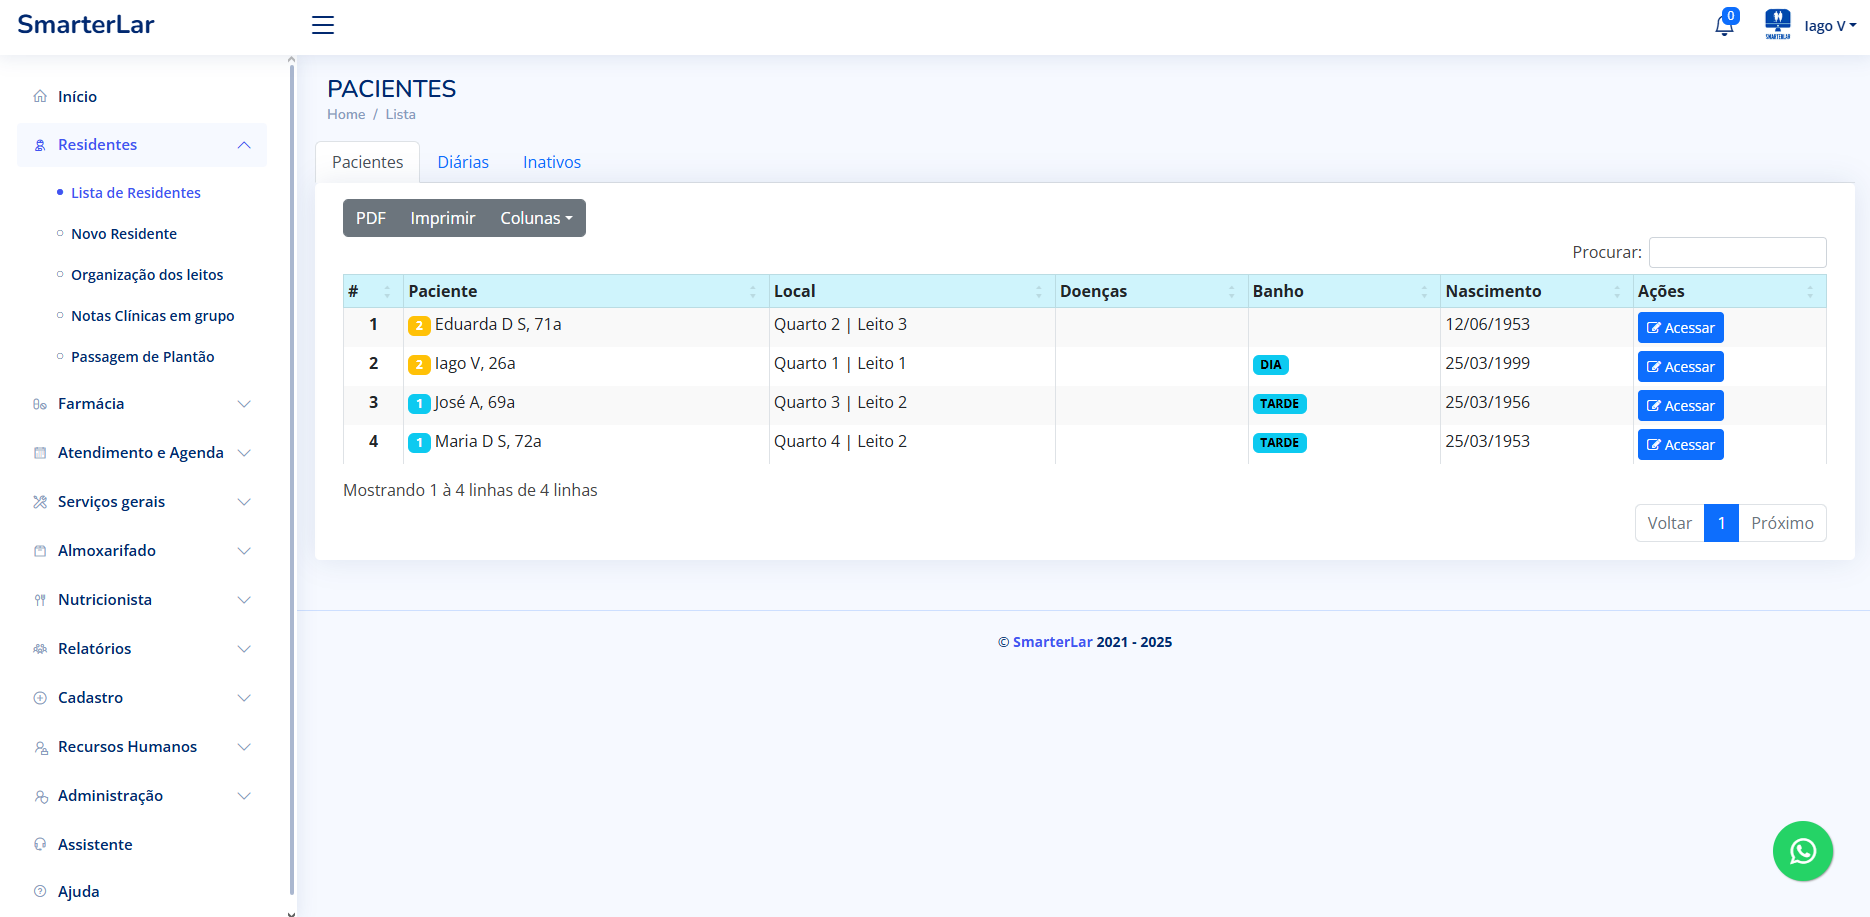Click the Procurar search field
This screenshot has height=917, width=1870.
[1737, 252]
